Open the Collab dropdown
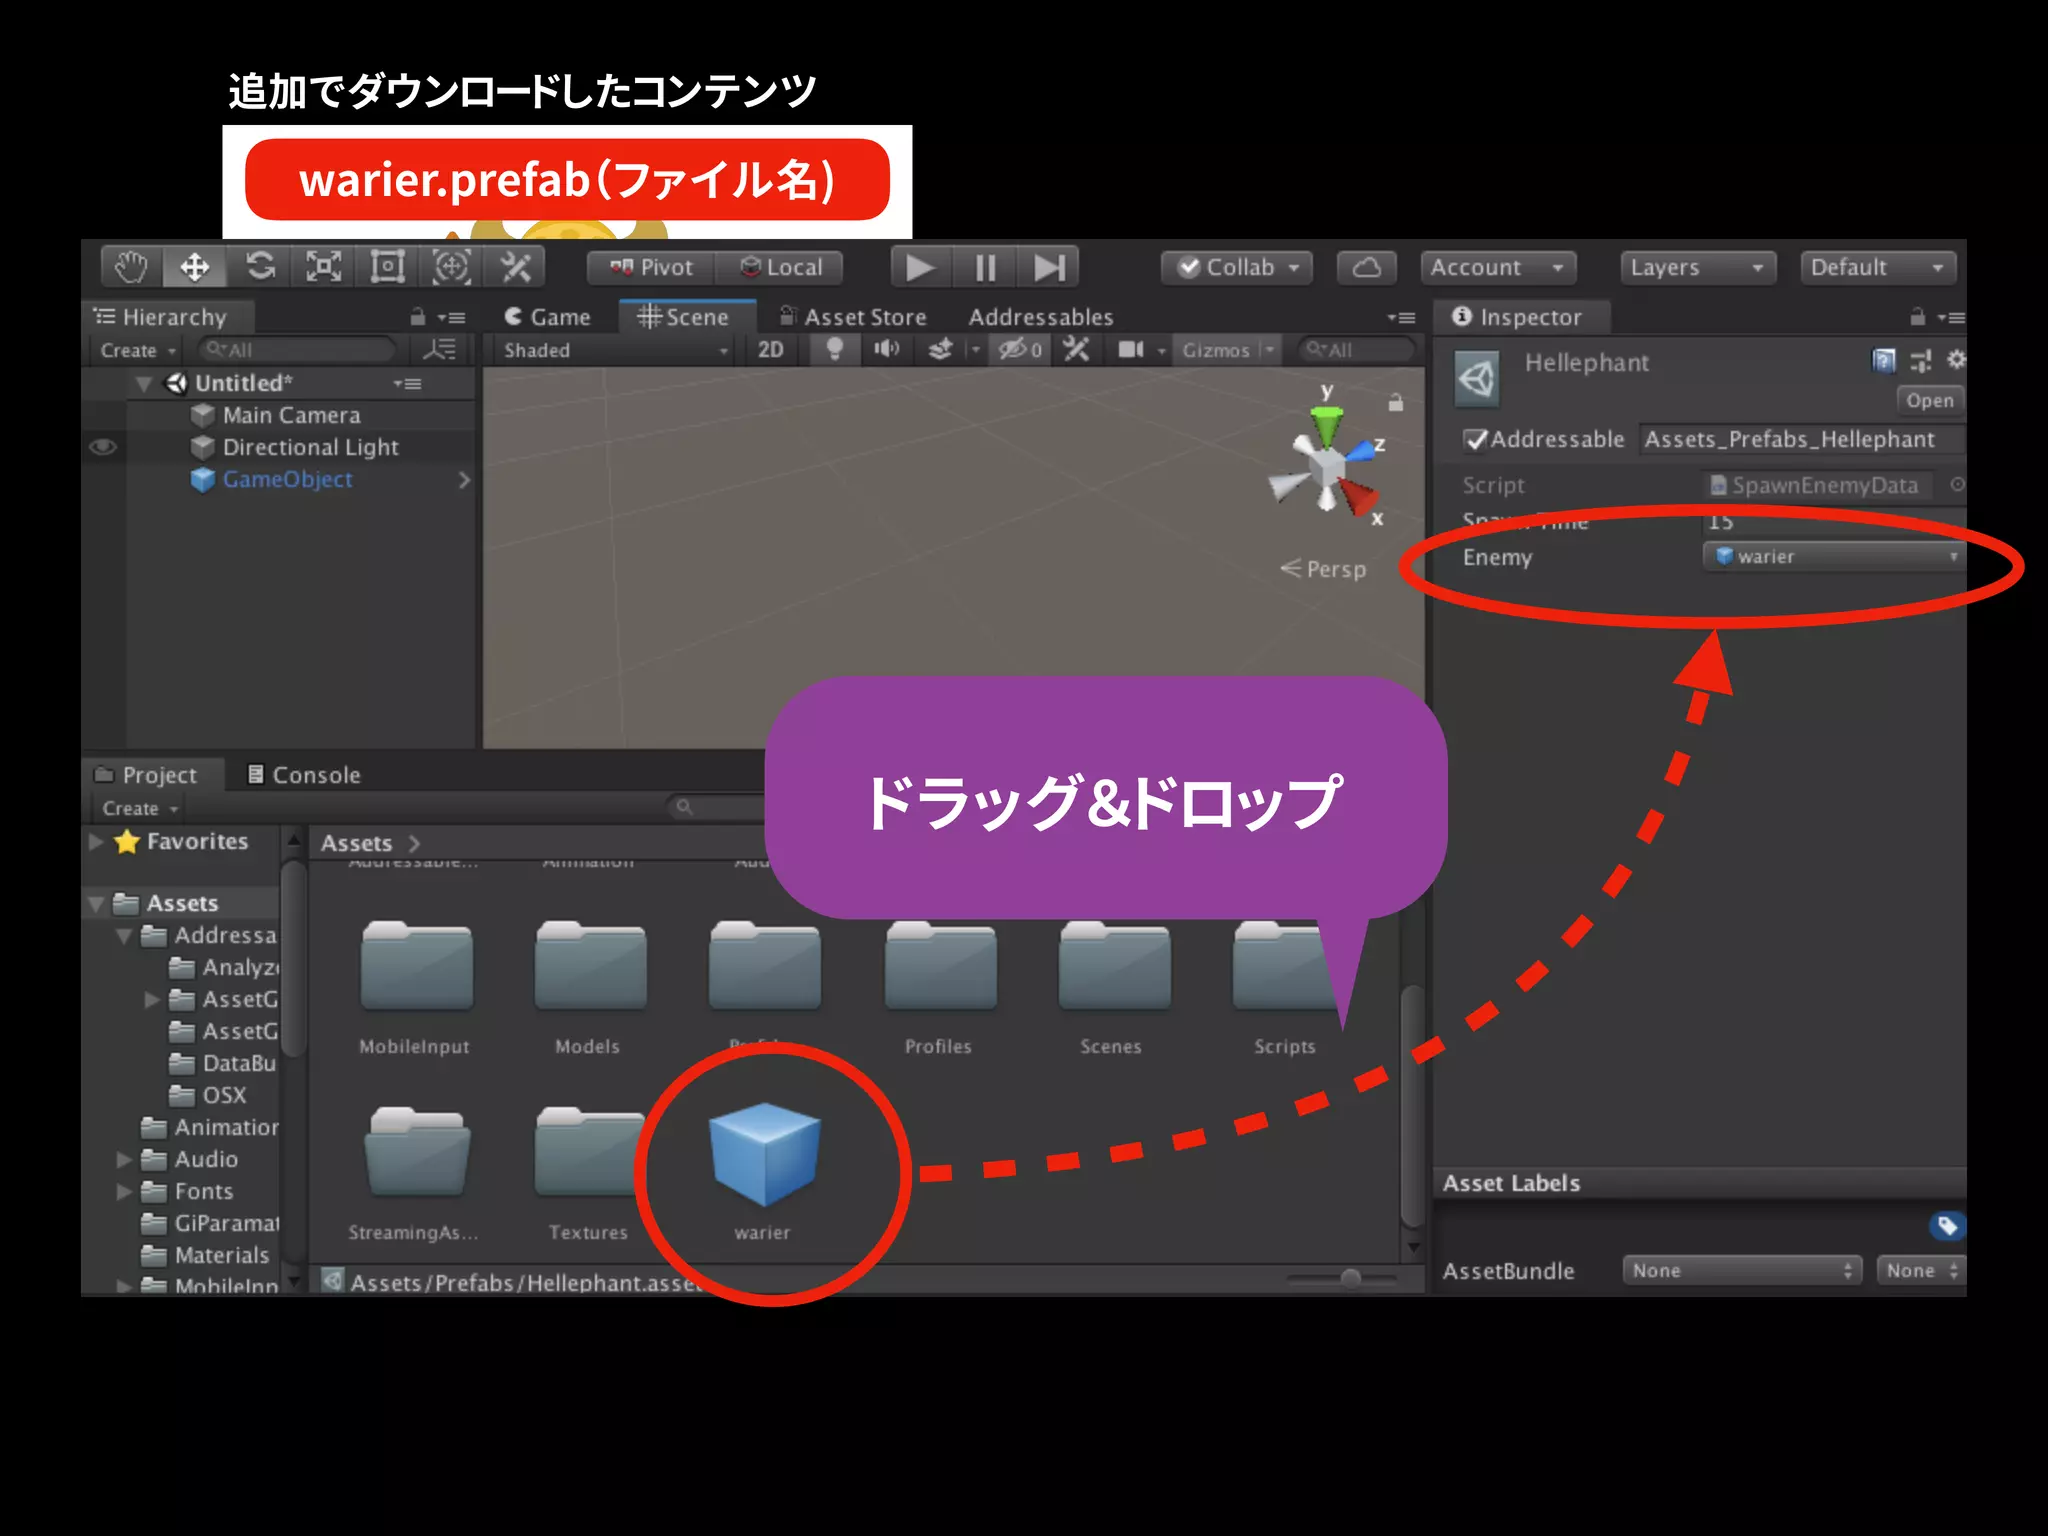This screenshot has width=2048, height=1536. click(1237, 267)
